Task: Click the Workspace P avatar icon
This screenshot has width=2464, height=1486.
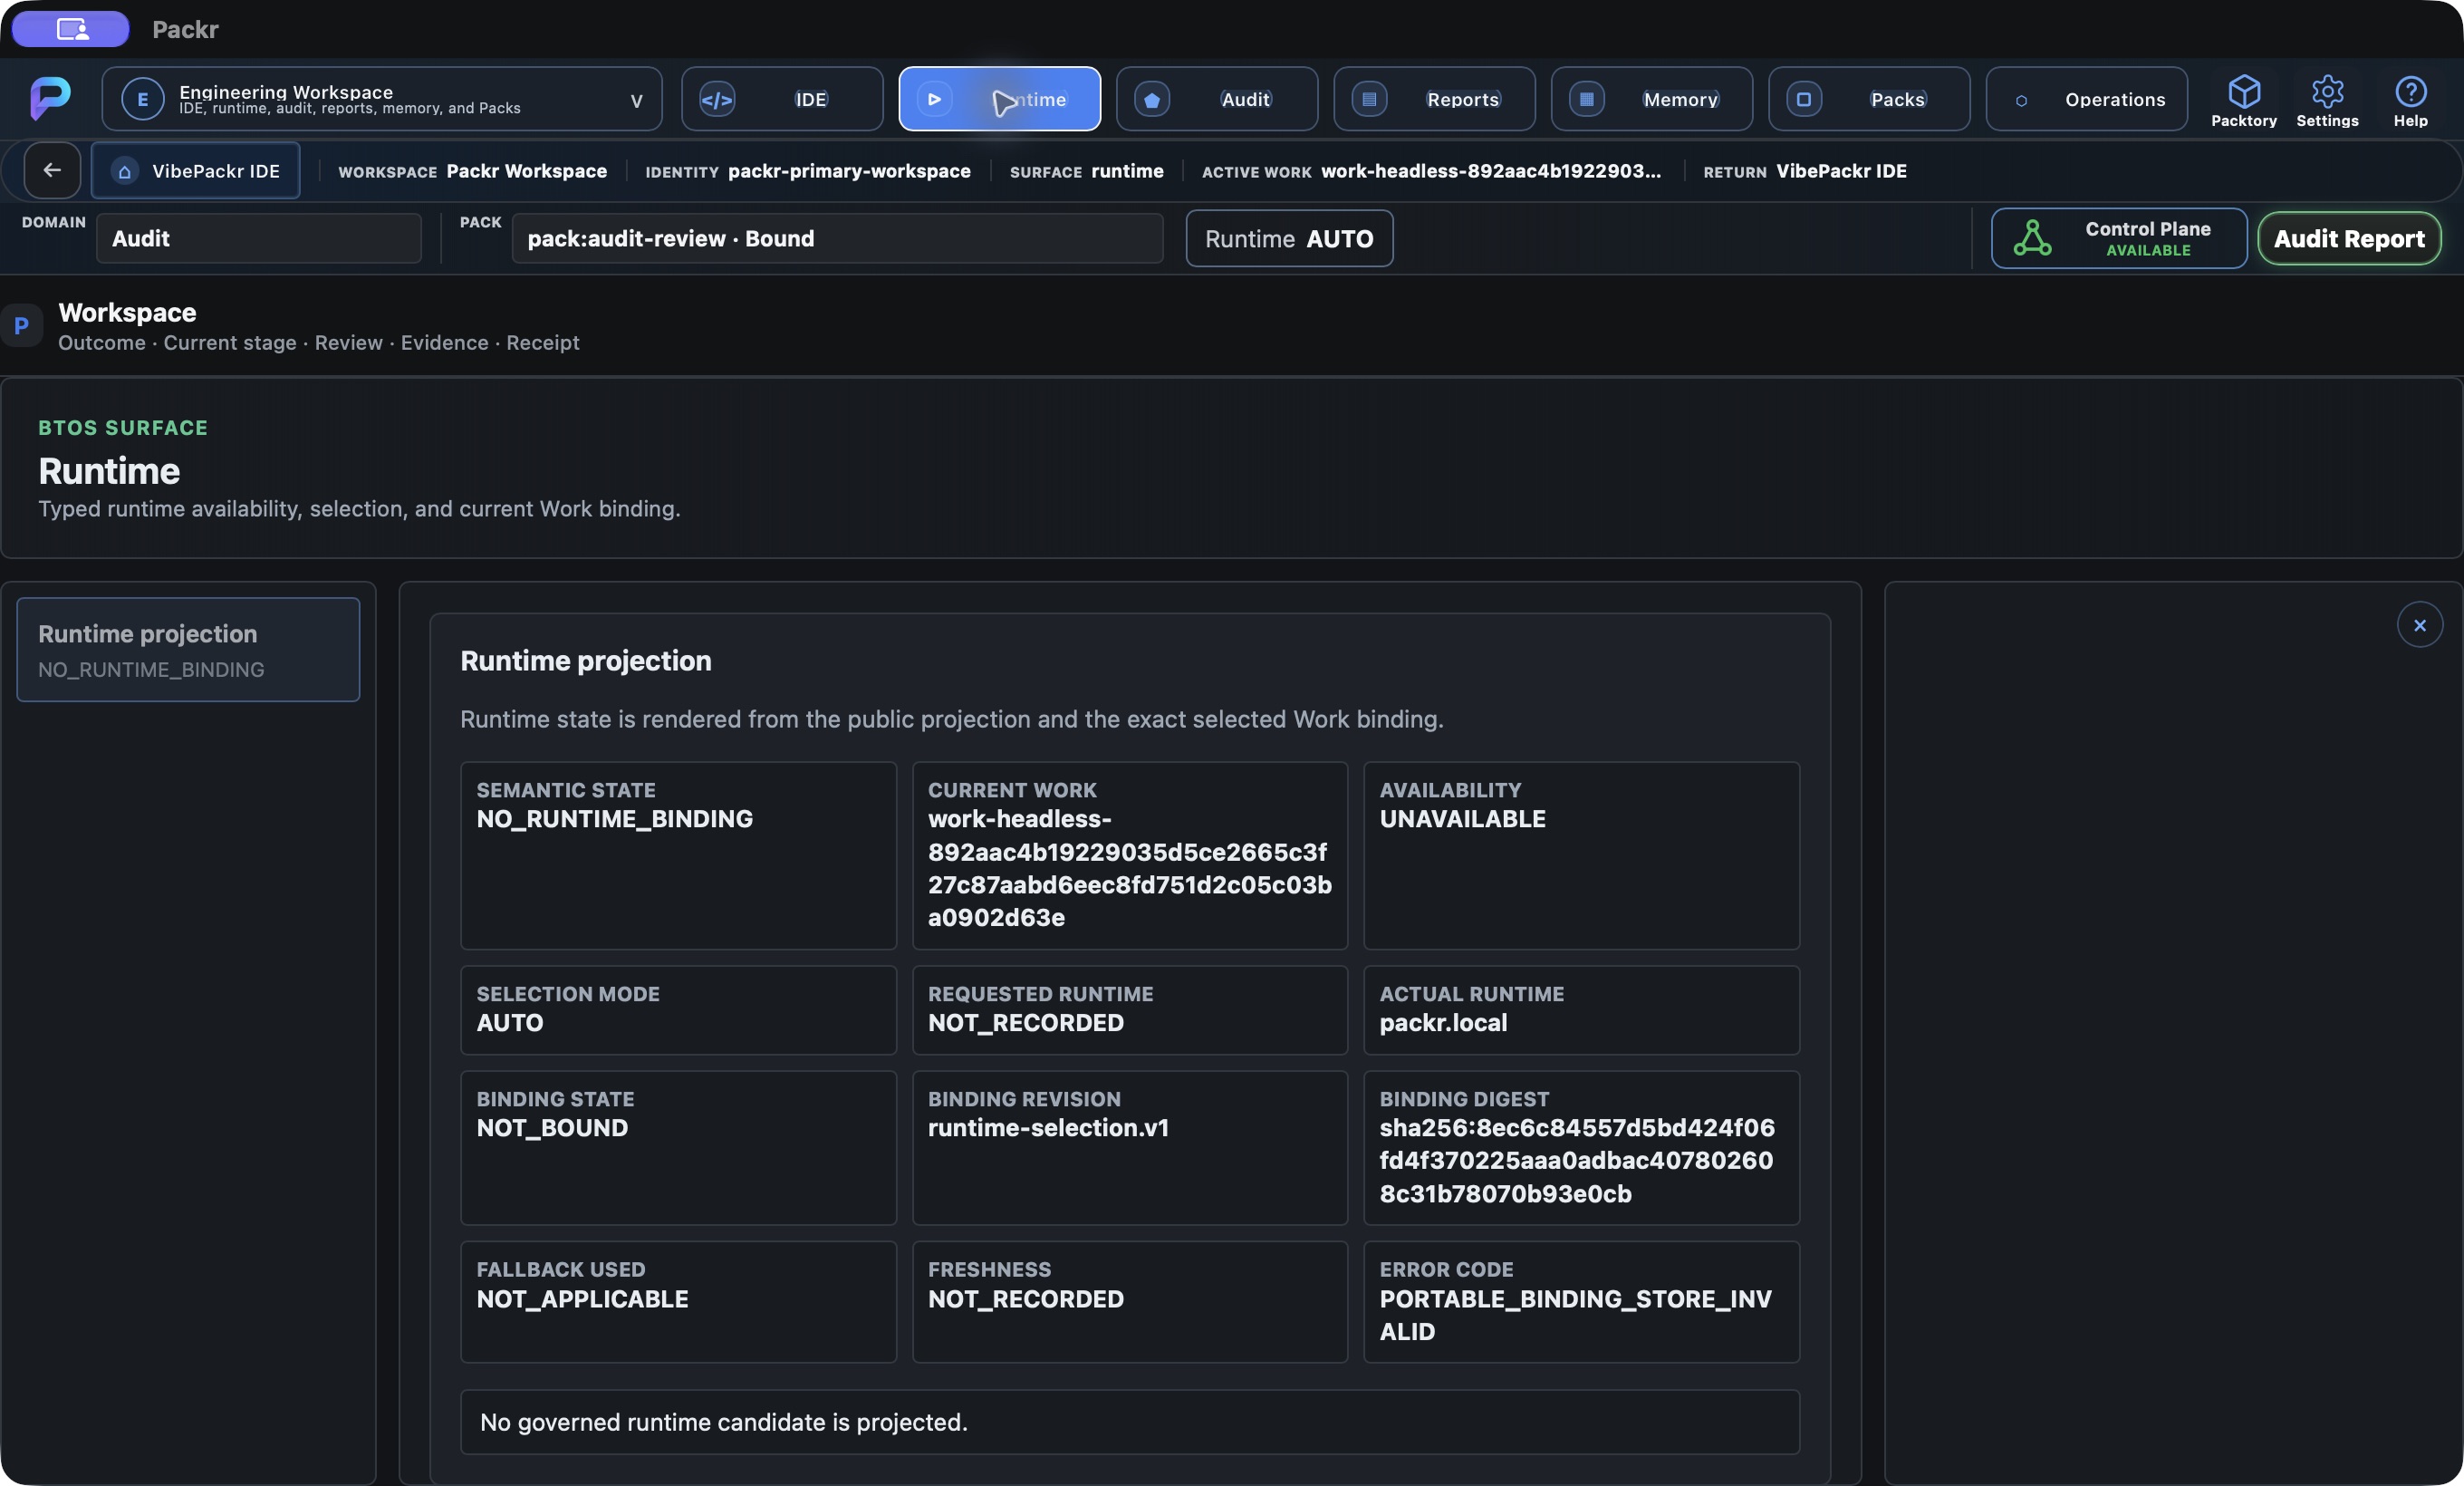Action: [21, 326]
